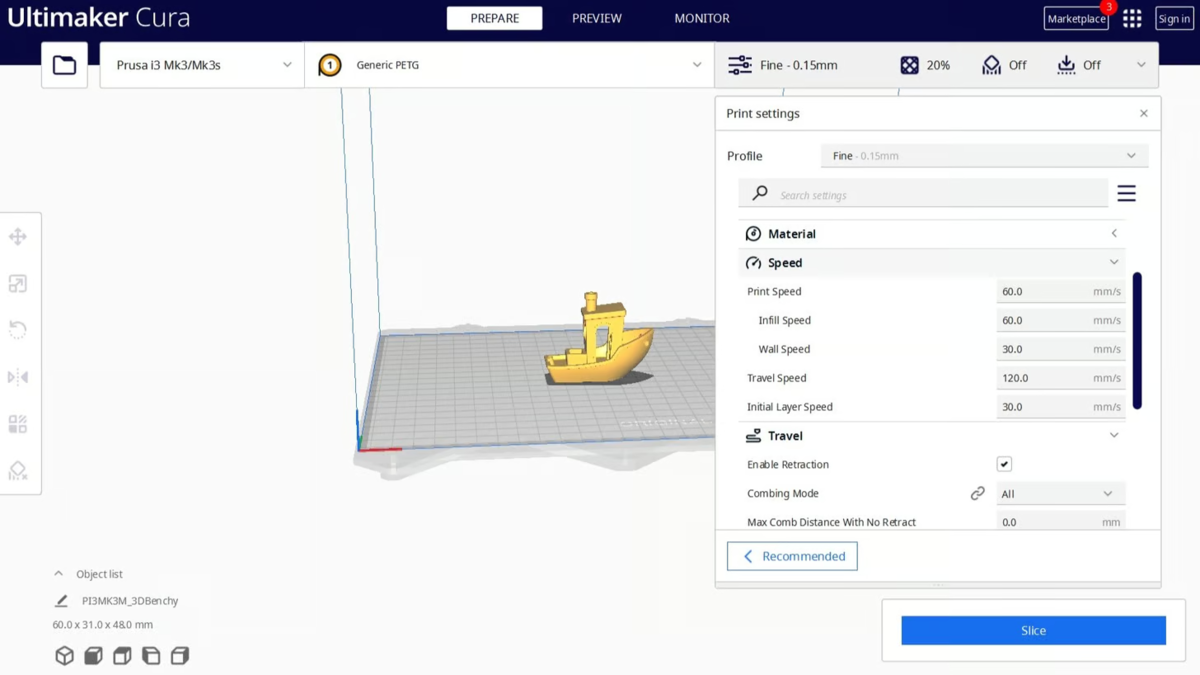Screen dimensions: 1200x675
Task: Switch to right side view icon
Action: (180, 656)
